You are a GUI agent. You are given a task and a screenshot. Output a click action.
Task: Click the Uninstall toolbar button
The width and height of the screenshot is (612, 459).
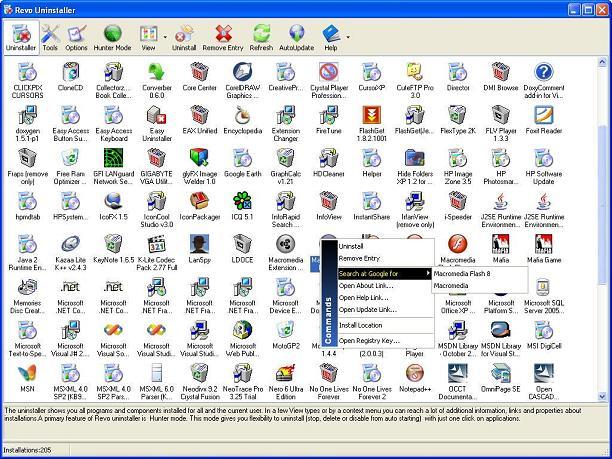click(x=184, y=37)
